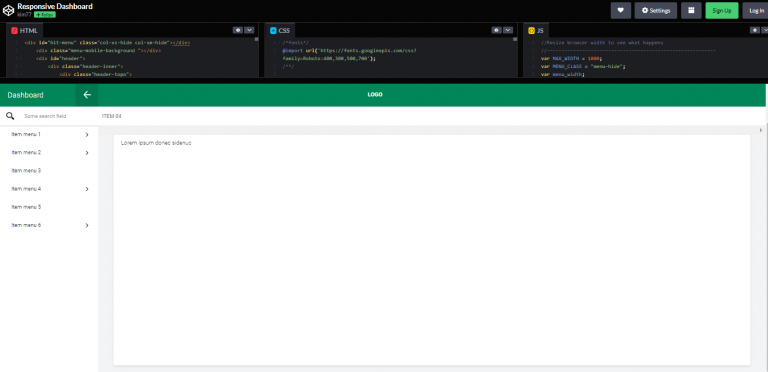Click the back arrow in green header
Screen dimensions: 768x372
[87, 95]
